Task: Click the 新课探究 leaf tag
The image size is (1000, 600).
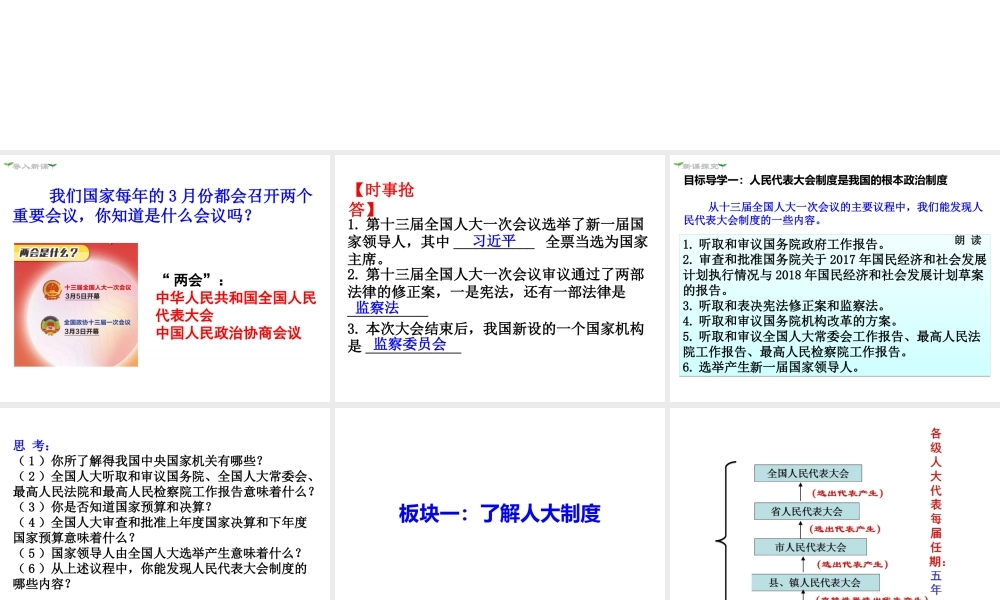Action: coord(700,166)
